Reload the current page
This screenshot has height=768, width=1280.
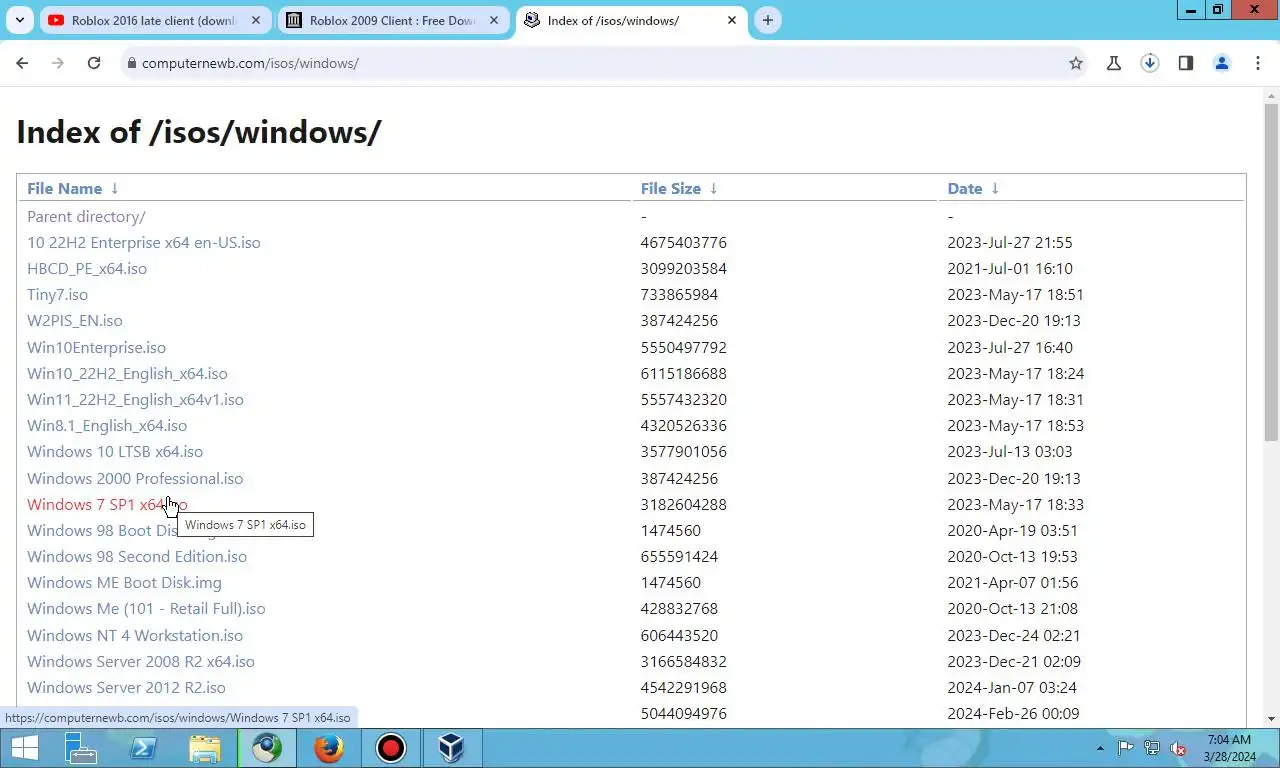(94, 63)
